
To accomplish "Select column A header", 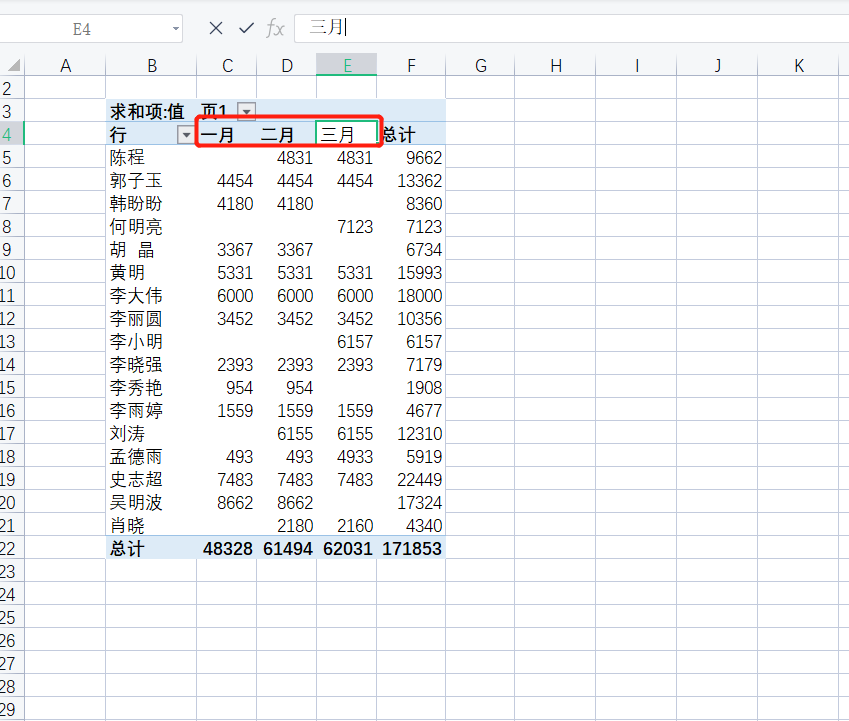I will 65,65.
